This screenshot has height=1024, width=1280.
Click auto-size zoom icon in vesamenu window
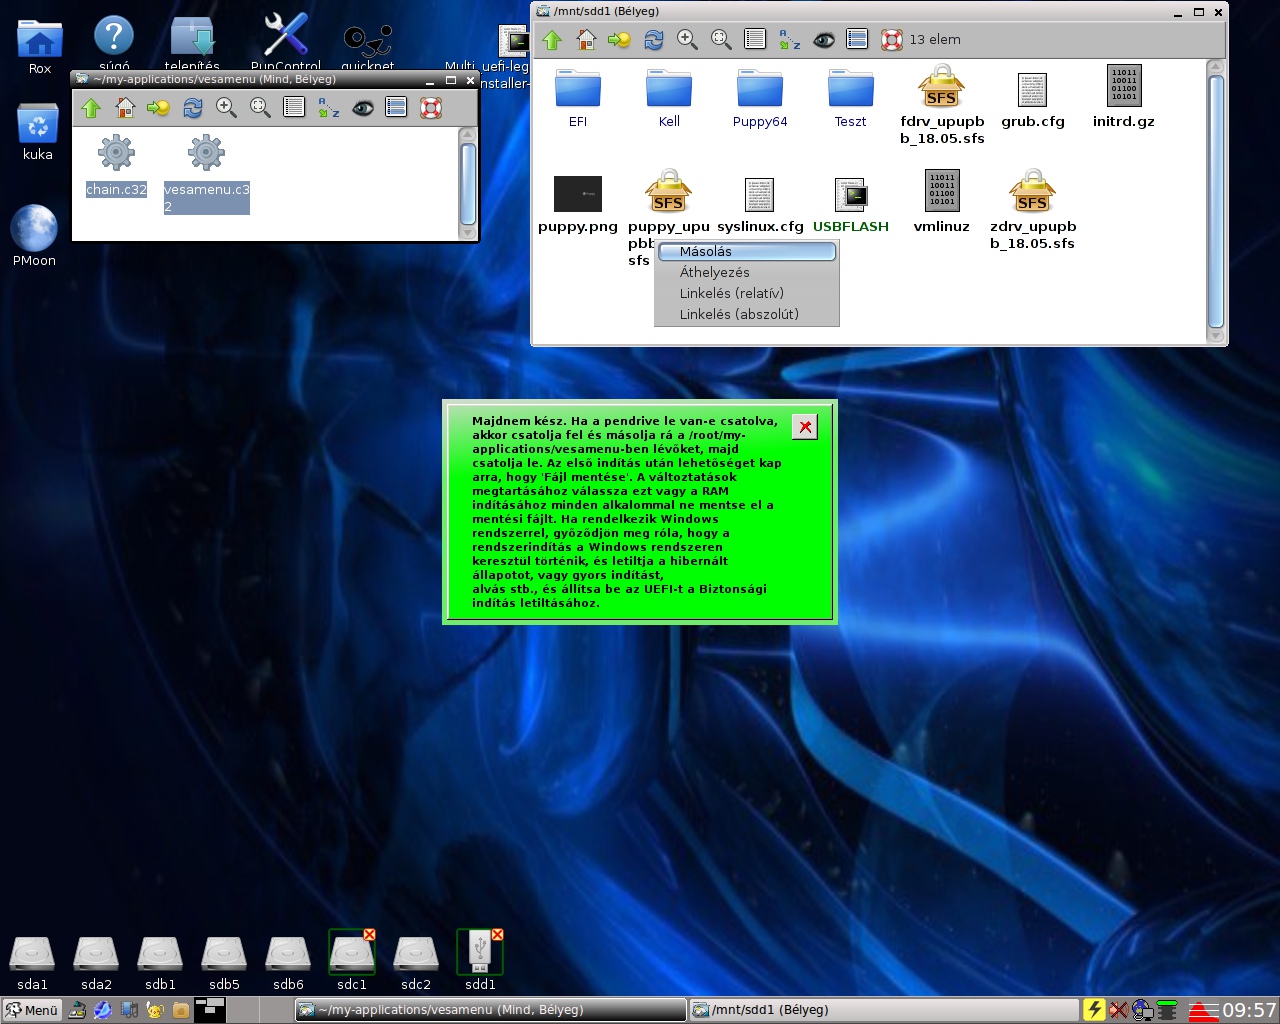pos(261,108)
